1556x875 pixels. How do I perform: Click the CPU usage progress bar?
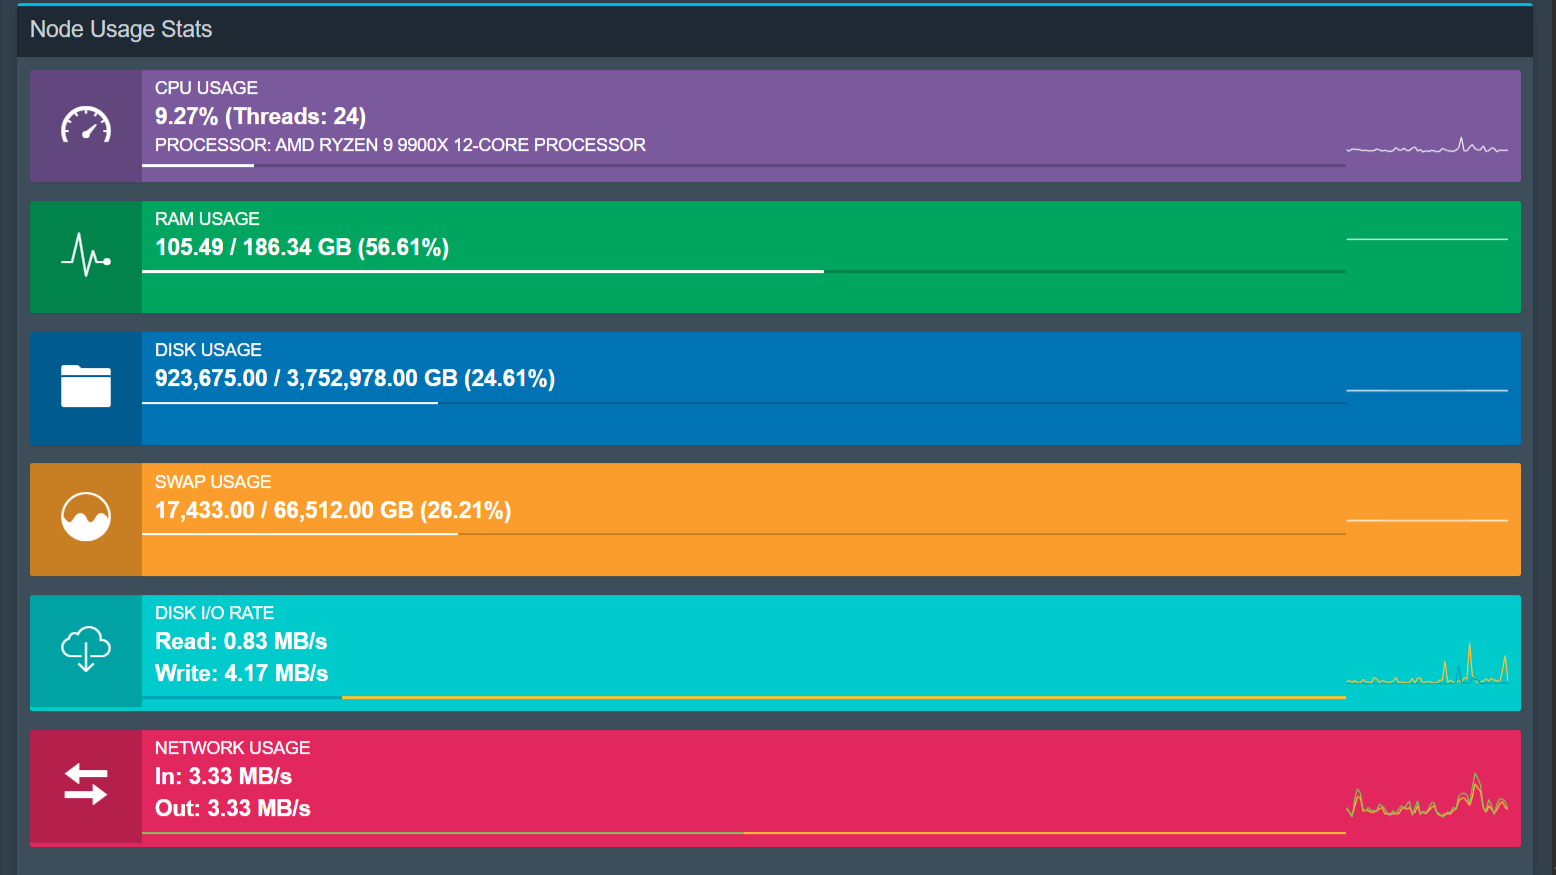click(x=743, y=165)
